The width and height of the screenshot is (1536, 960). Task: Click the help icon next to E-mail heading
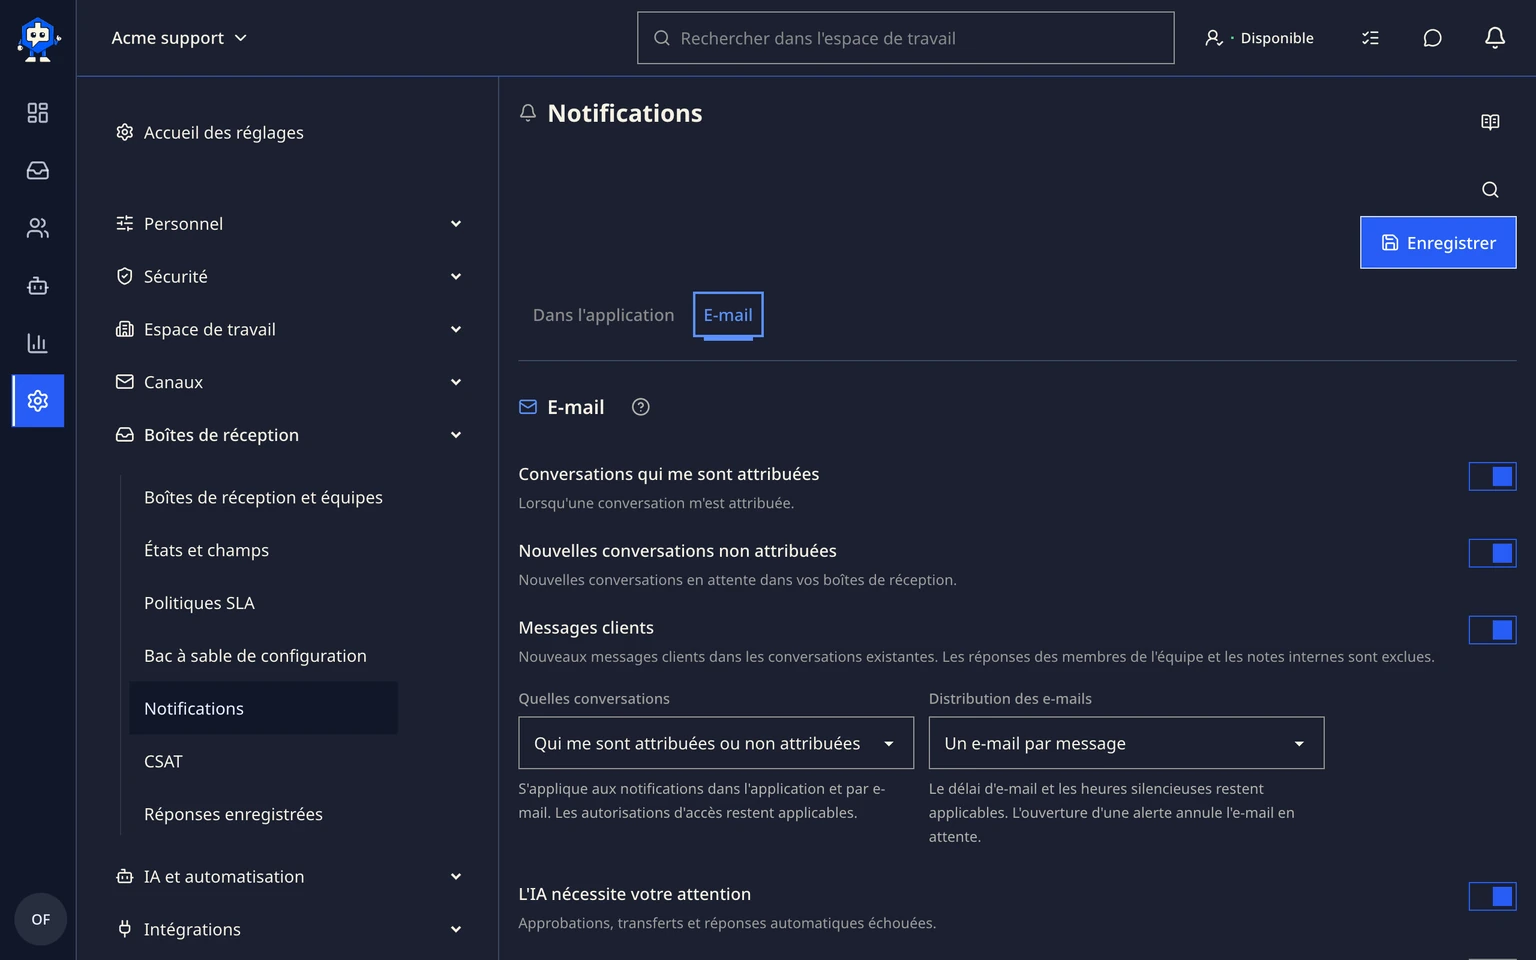[x=641, y=407]
